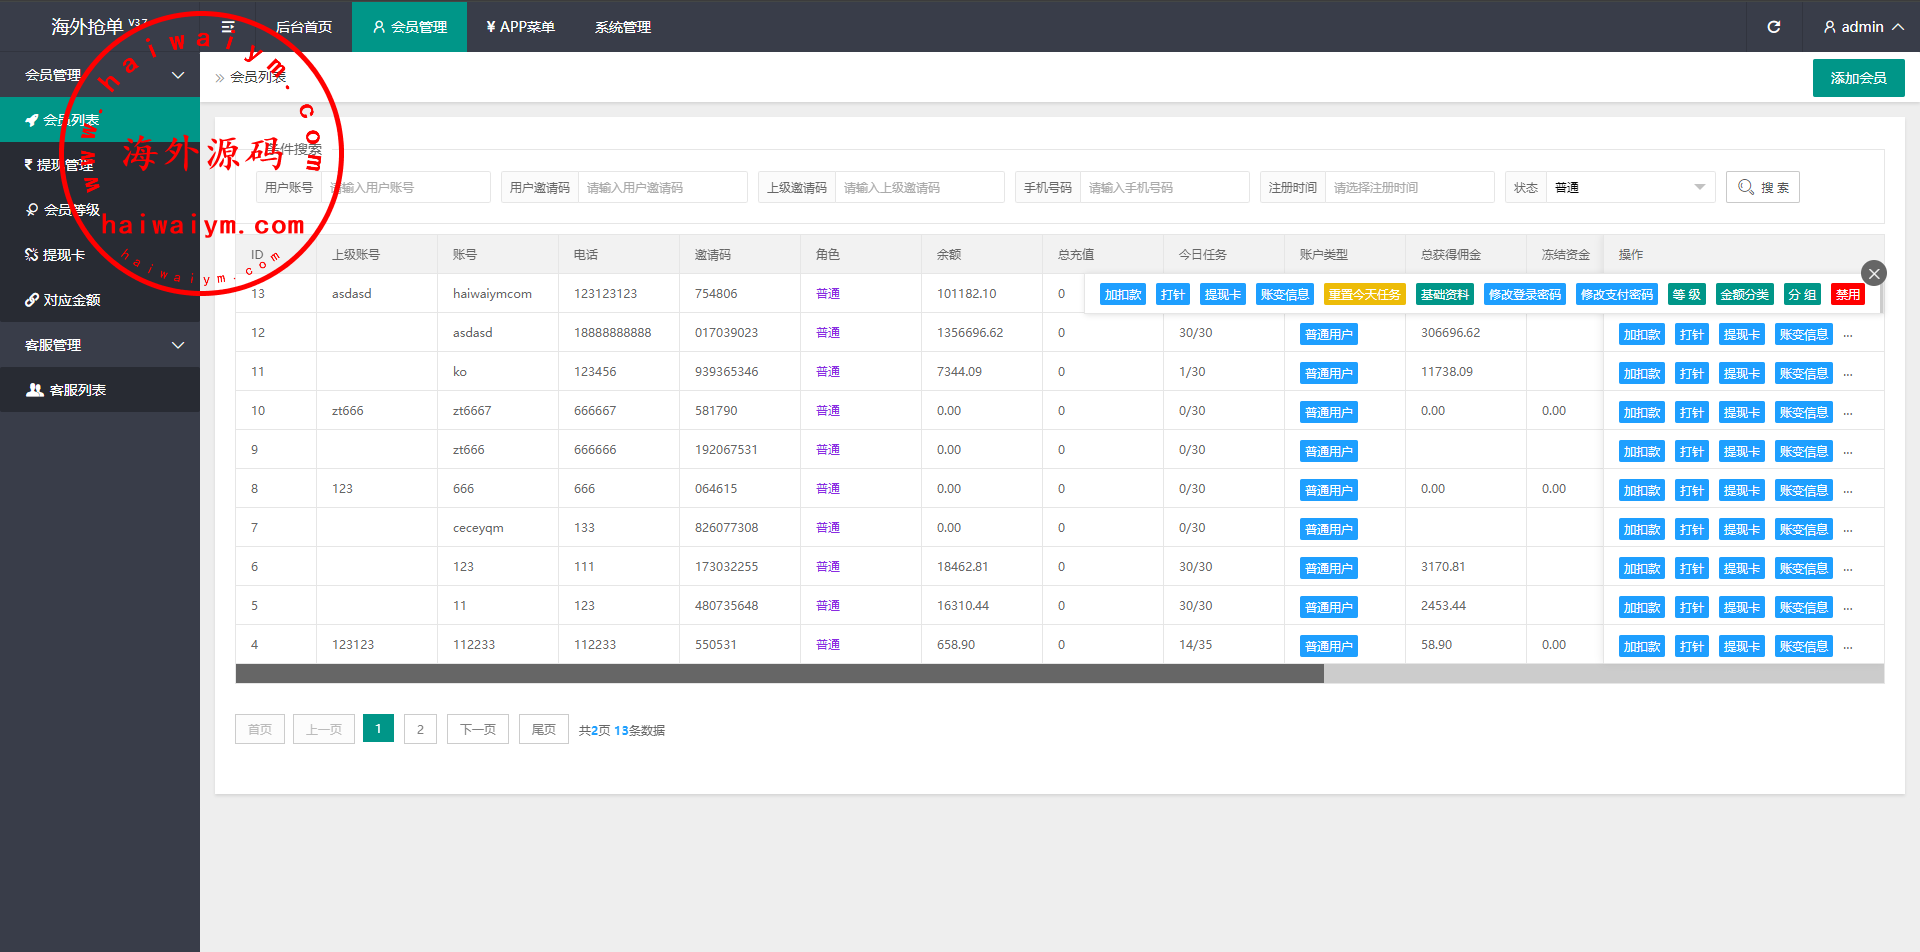
Task: Focus the 手机号码 input field
Action: click(1163, 188)
